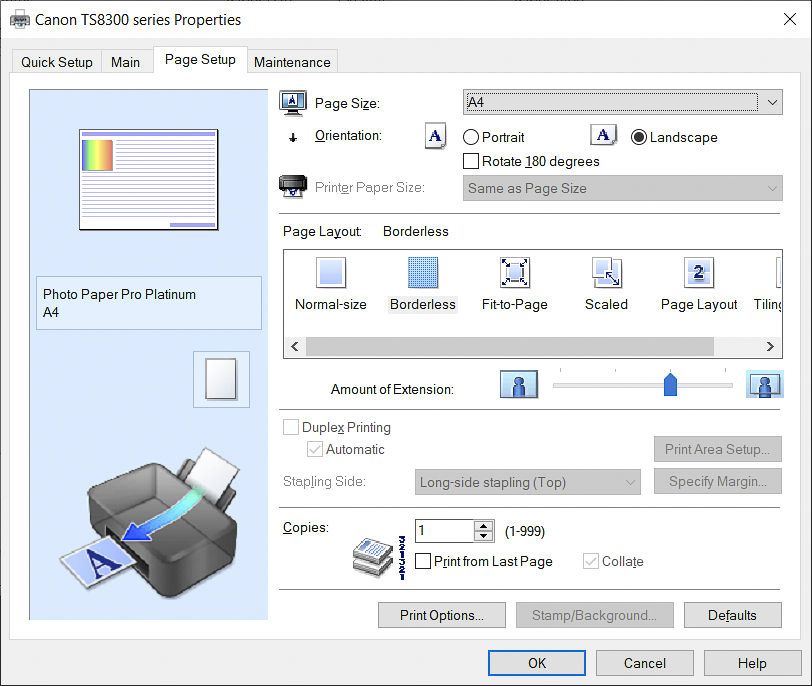Decrease the number of copies
The height and width of the screenshot is (686, 812).
[484, 535]
